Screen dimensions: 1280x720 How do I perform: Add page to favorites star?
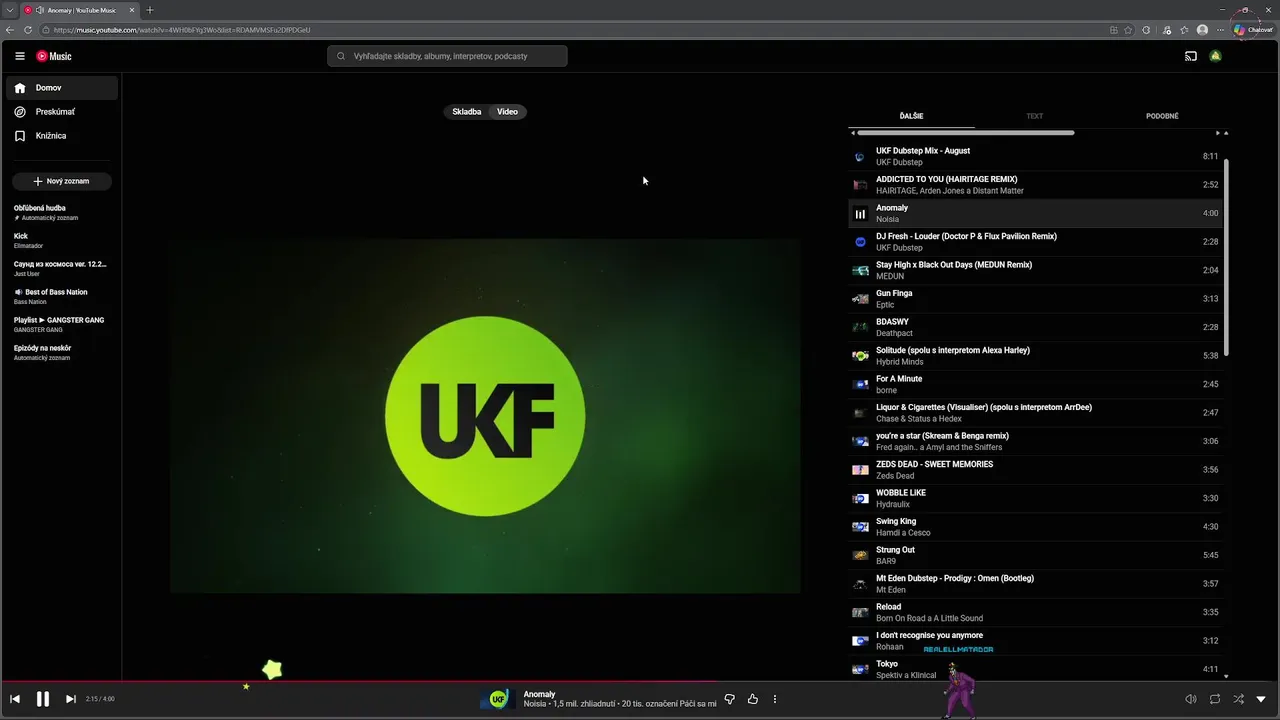pyautogui.click(x=1129, y=30)
